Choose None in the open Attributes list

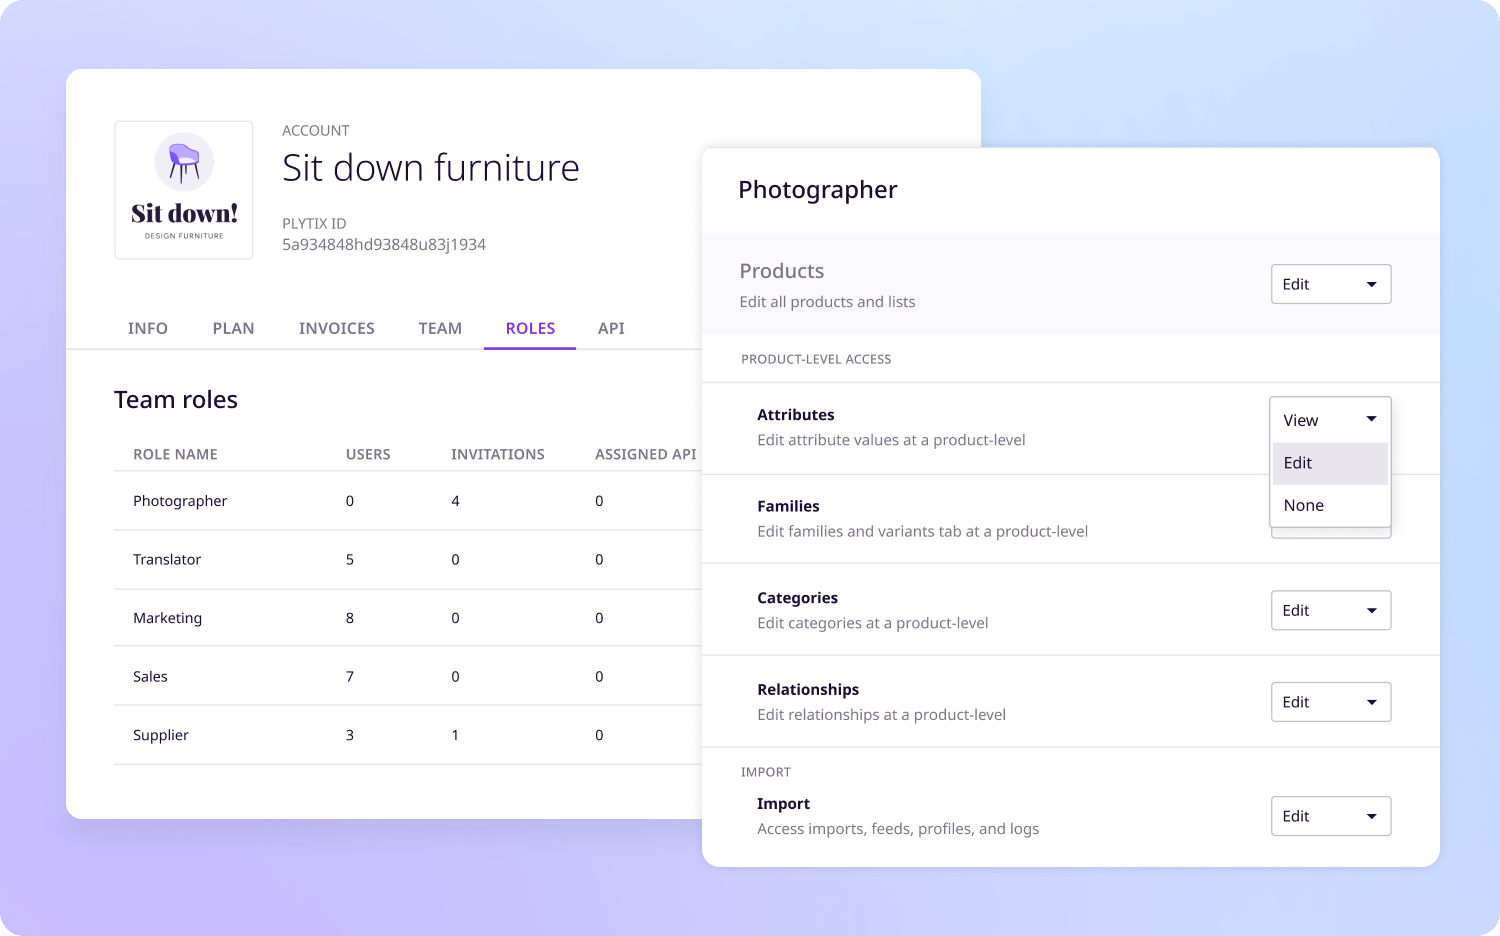[1330, 505]
